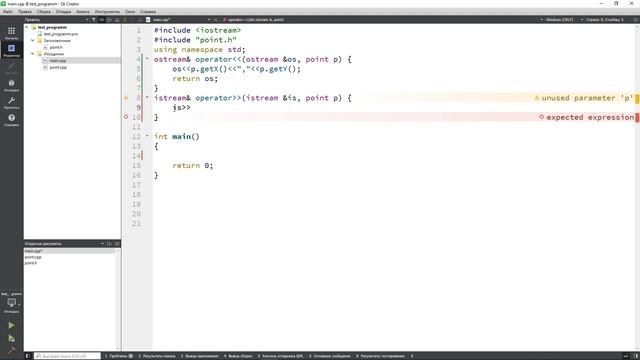Select main.cpp in the project tree
Image resolution: width=640 pixels, height=360 pixels.
58,60
